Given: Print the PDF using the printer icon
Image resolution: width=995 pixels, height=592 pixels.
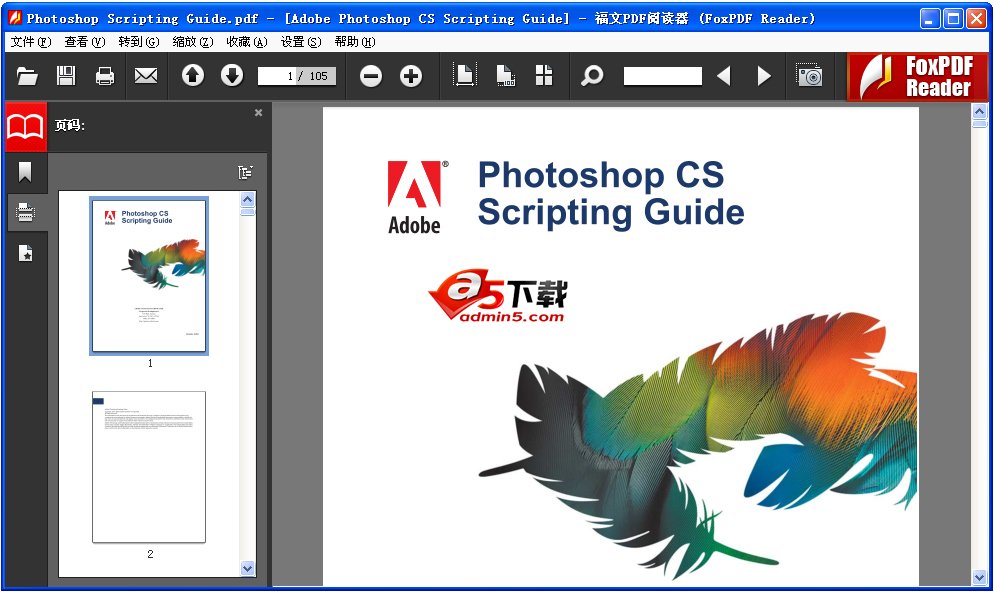Looking at the screenshot, I should pyautogui.click(x=105, y=76).
